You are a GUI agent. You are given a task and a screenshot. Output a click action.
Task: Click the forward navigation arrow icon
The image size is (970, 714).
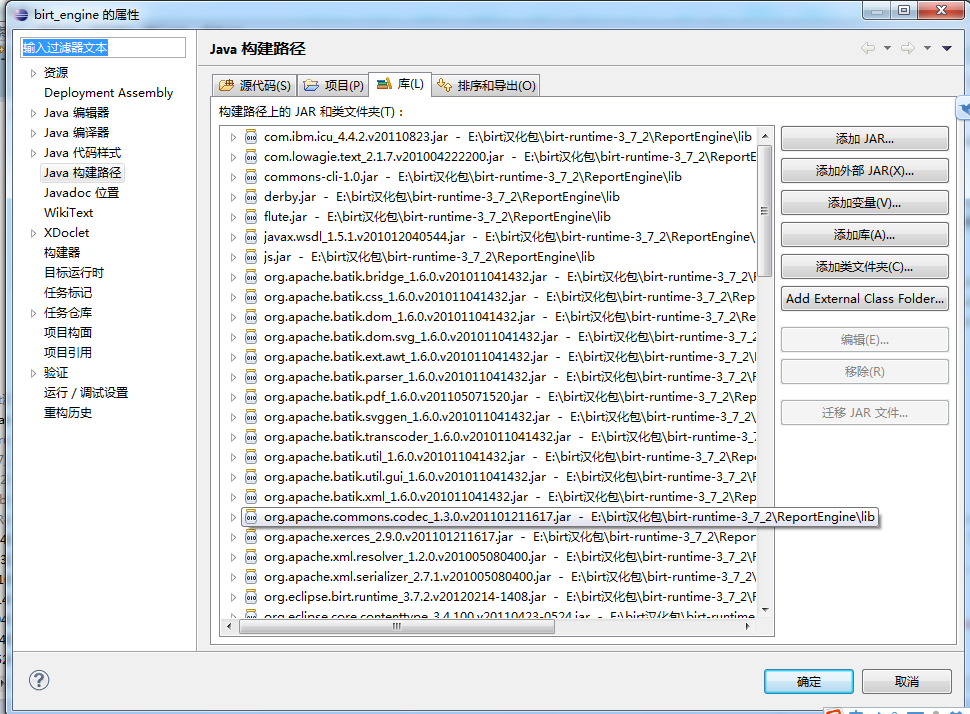pyautogui.click(x=908, y=48)
